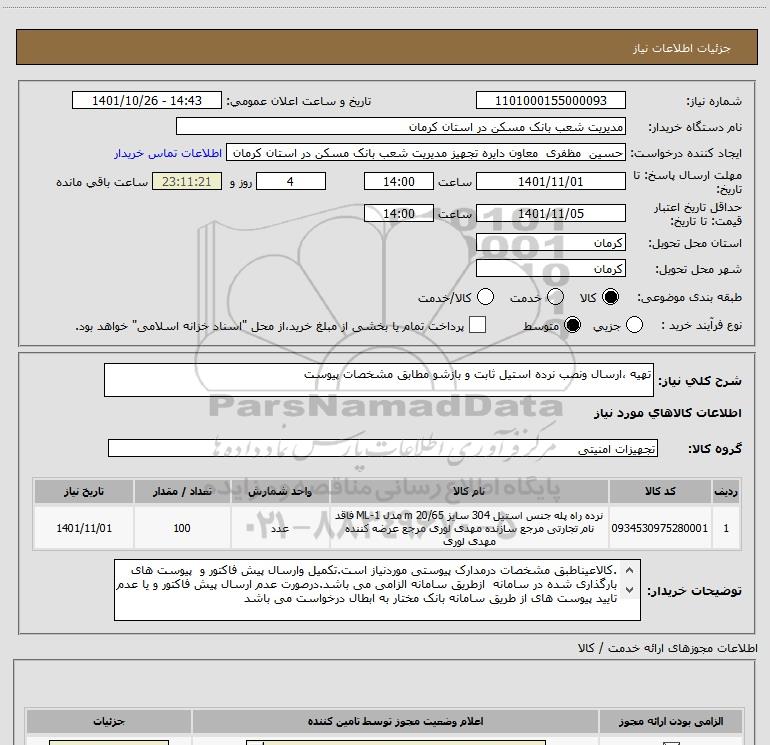Screen dimensions: 770x745
Task: Click the request creator field
Action: [426, 153]
